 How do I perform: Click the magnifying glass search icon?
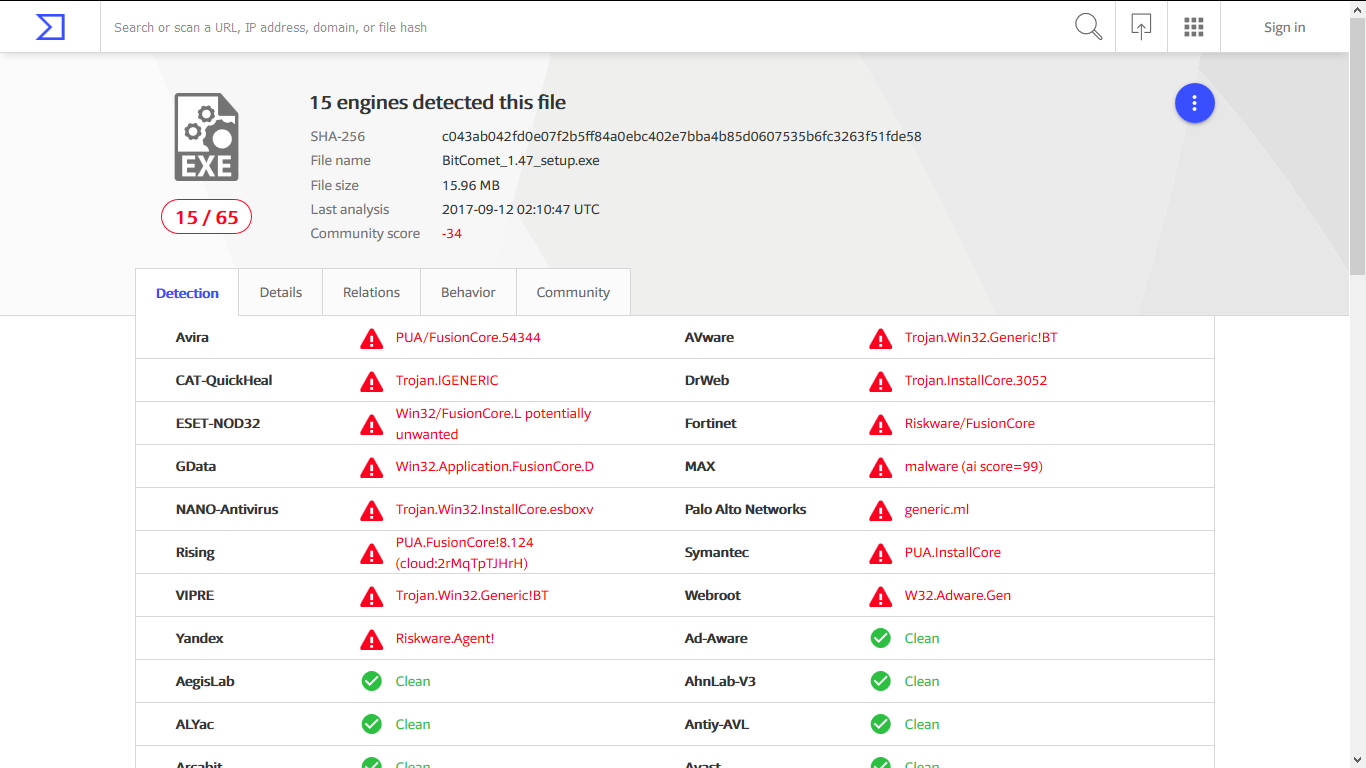click(1088, 27)
